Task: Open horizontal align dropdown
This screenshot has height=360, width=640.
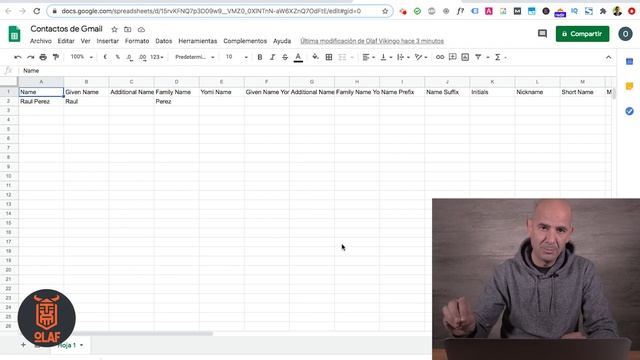Action: click(x=369, y=57)
